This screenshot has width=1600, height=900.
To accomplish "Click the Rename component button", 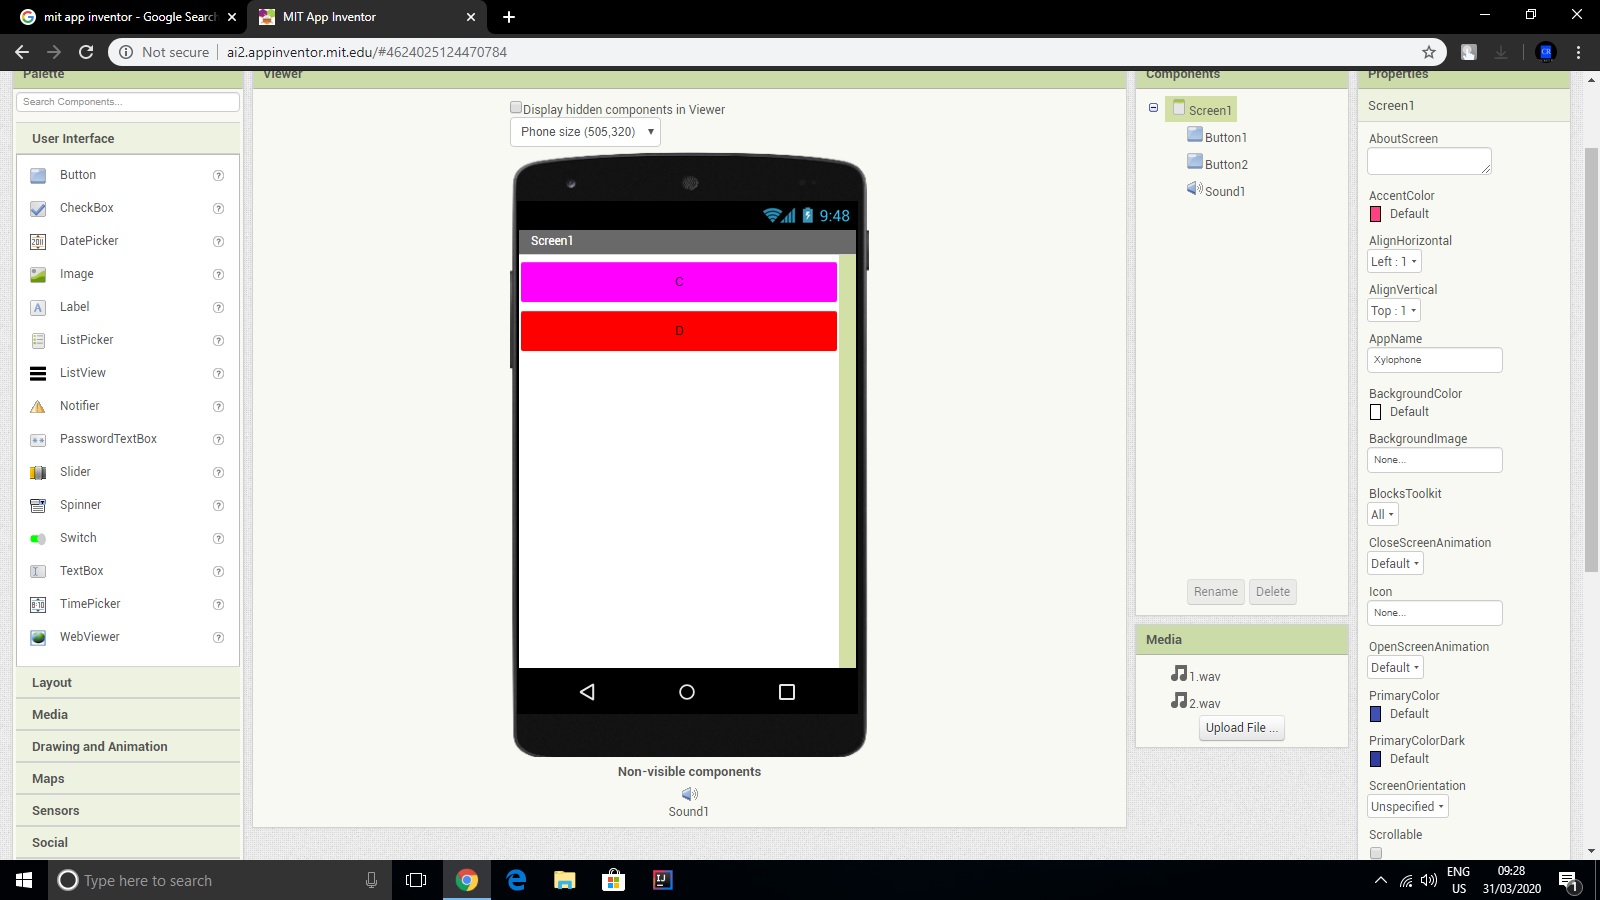I will coord(1215,591).
